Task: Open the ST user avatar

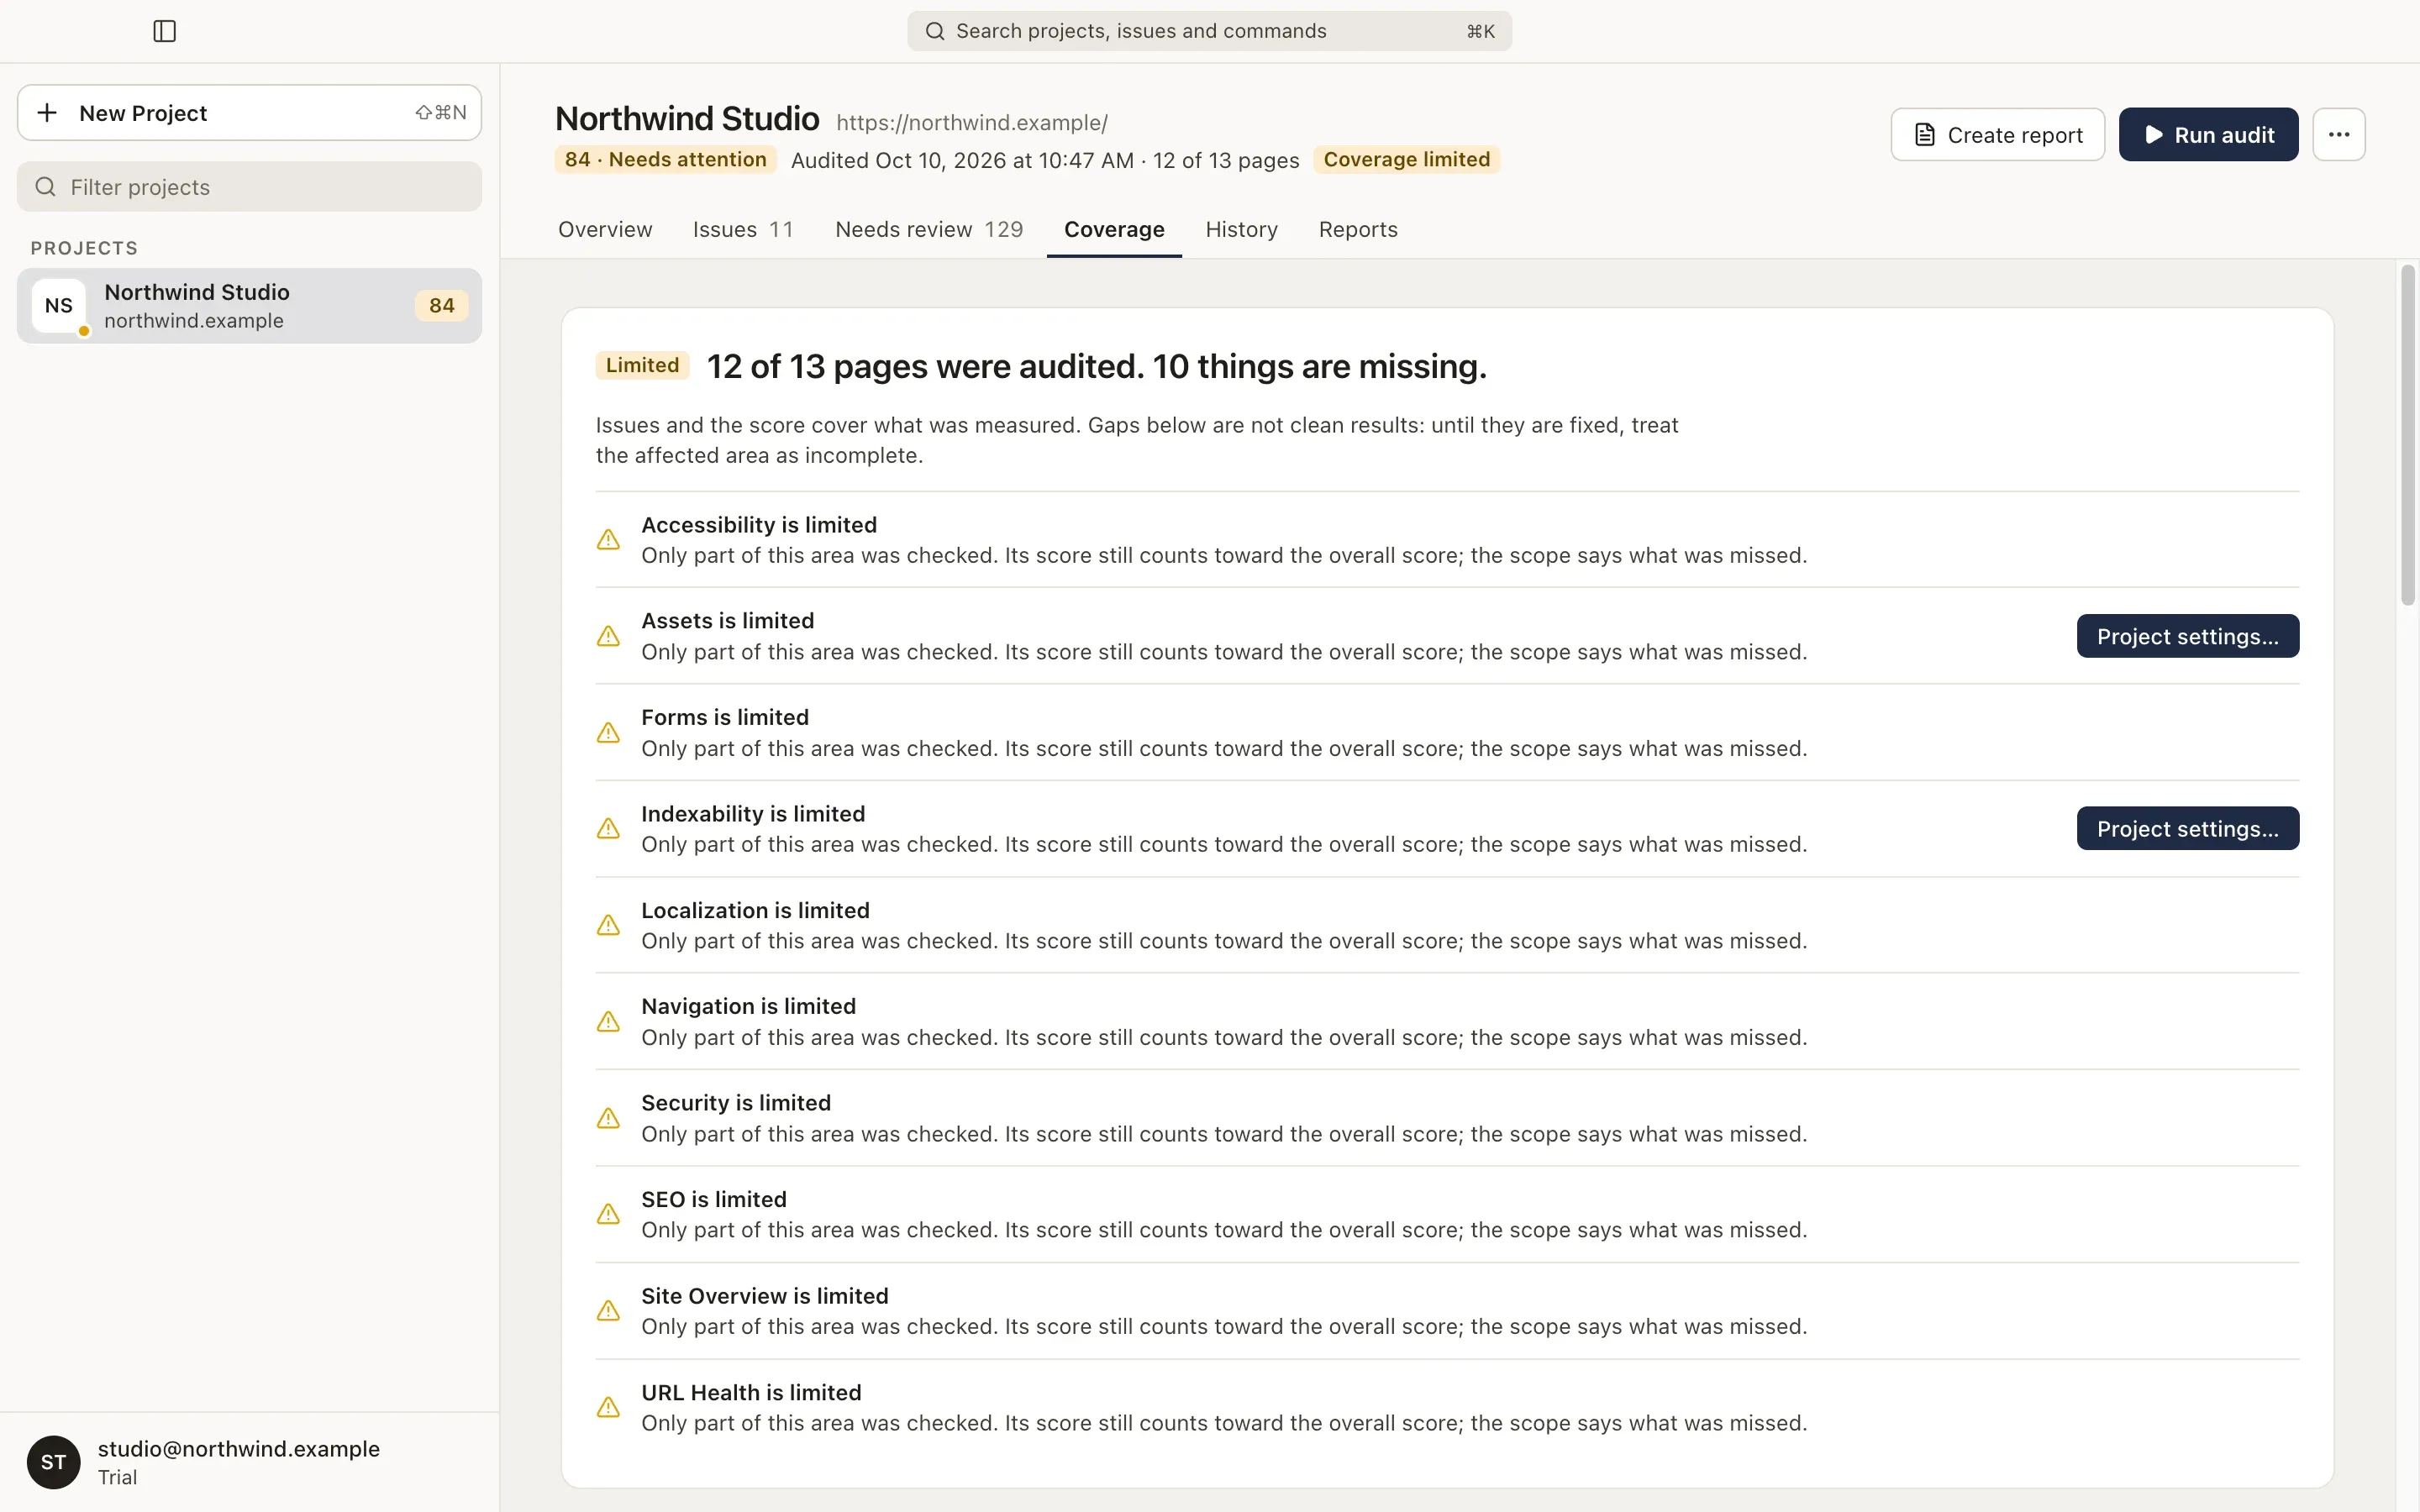Action: pyautogui.click(x=54, y=1462)
